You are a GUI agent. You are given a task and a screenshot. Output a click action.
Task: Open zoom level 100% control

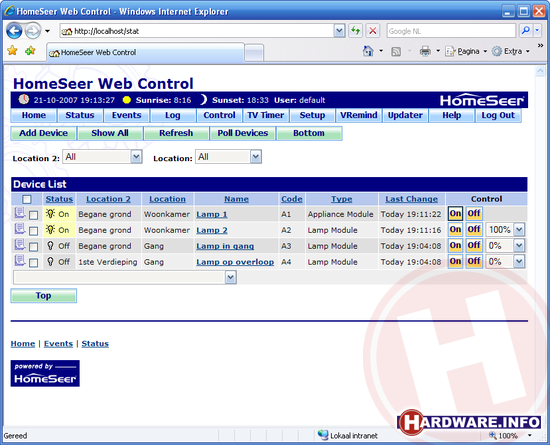[x=510, y=436]
